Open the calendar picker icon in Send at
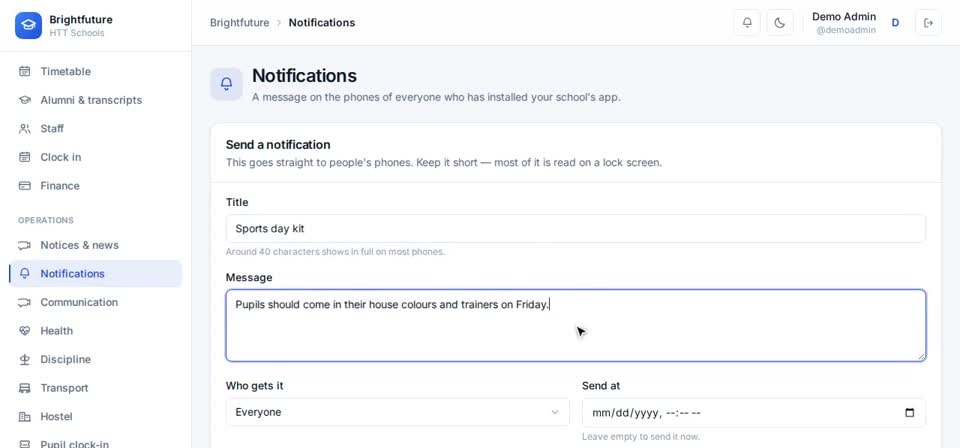 pyautogui.click(x=910, y=413)
